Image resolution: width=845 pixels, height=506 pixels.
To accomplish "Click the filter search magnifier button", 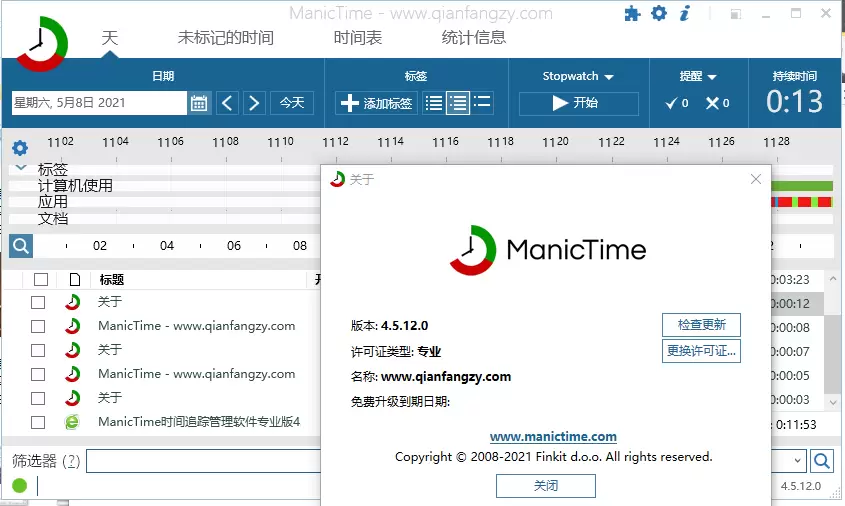I will pyautogui.click(x=821, y=461).
